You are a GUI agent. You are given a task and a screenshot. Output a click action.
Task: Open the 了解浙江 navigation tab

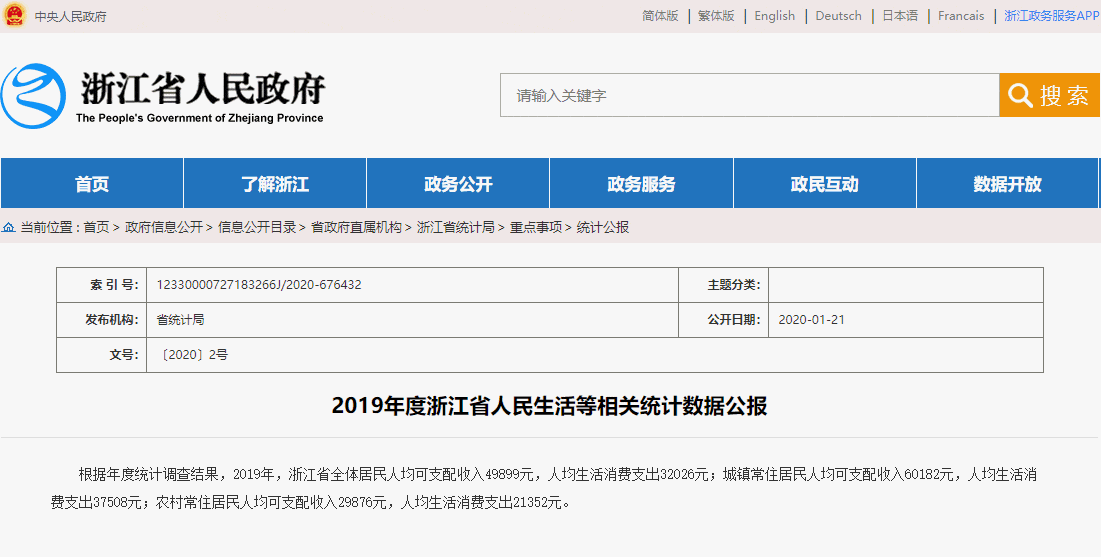(275, 183)
